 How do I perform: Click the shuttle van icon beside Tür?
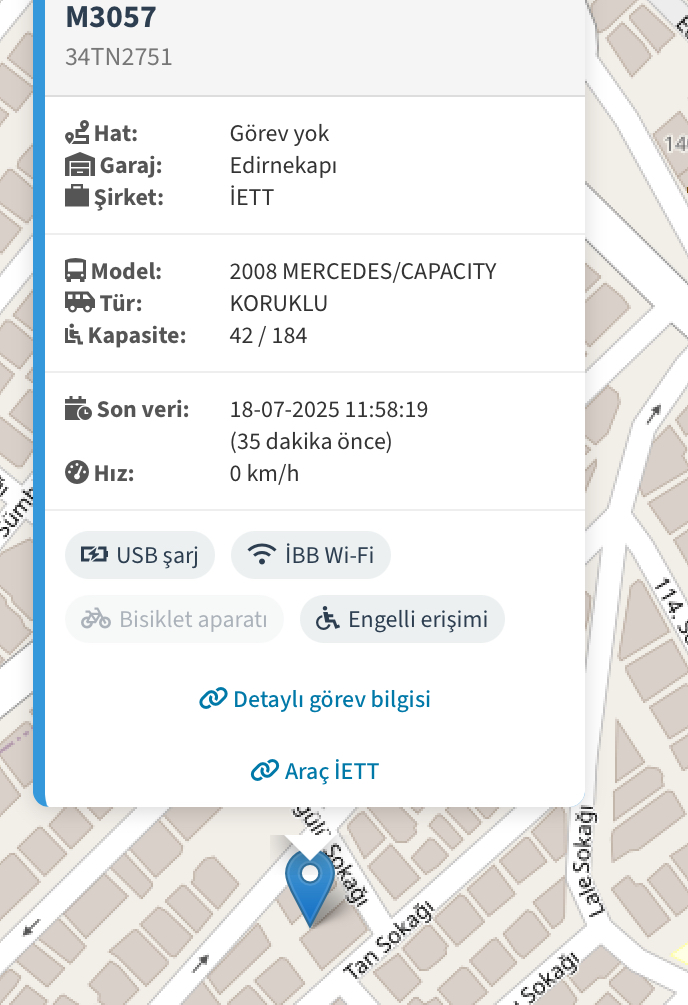(80, 303)
